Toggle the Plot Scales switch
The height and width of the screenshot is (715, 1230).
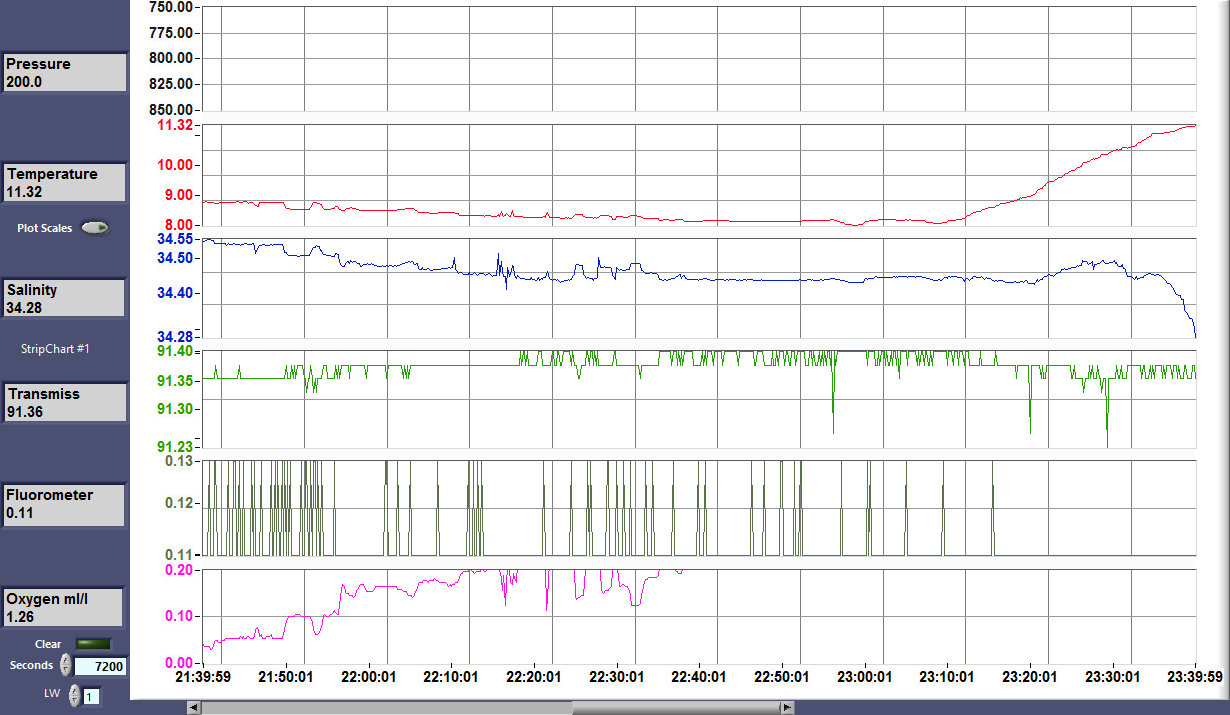(96, 228)
